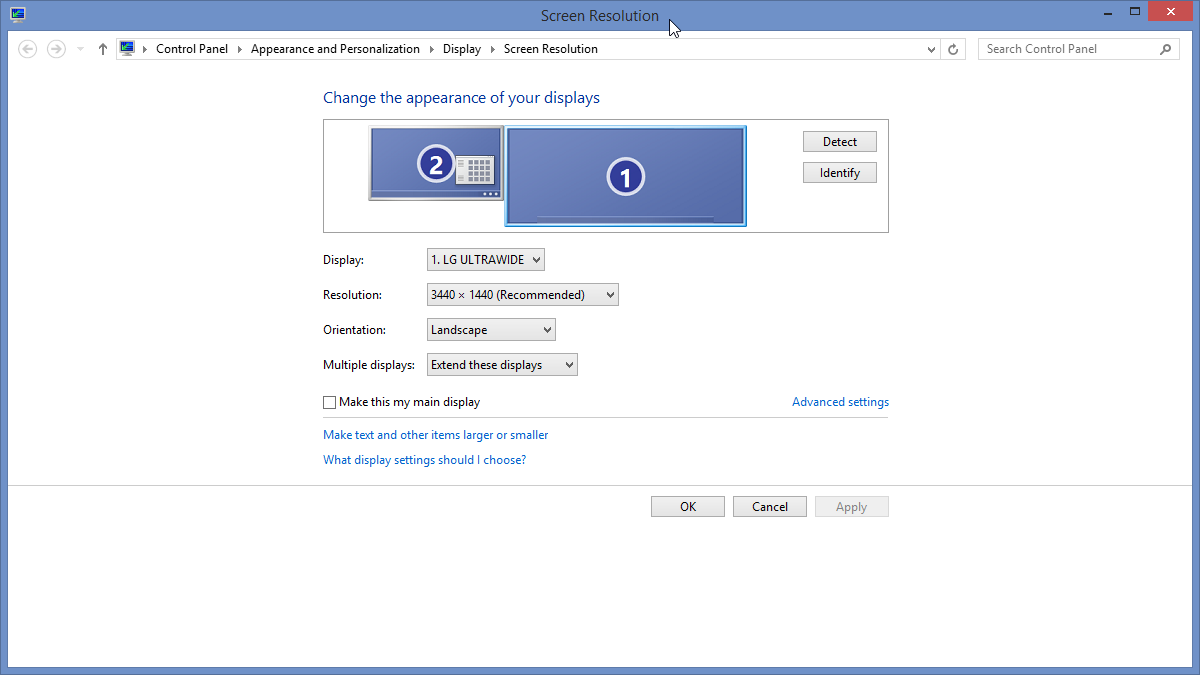Screen dimensions: 1200x675
Task: Refresh the address bar
Action: (954, 49)
